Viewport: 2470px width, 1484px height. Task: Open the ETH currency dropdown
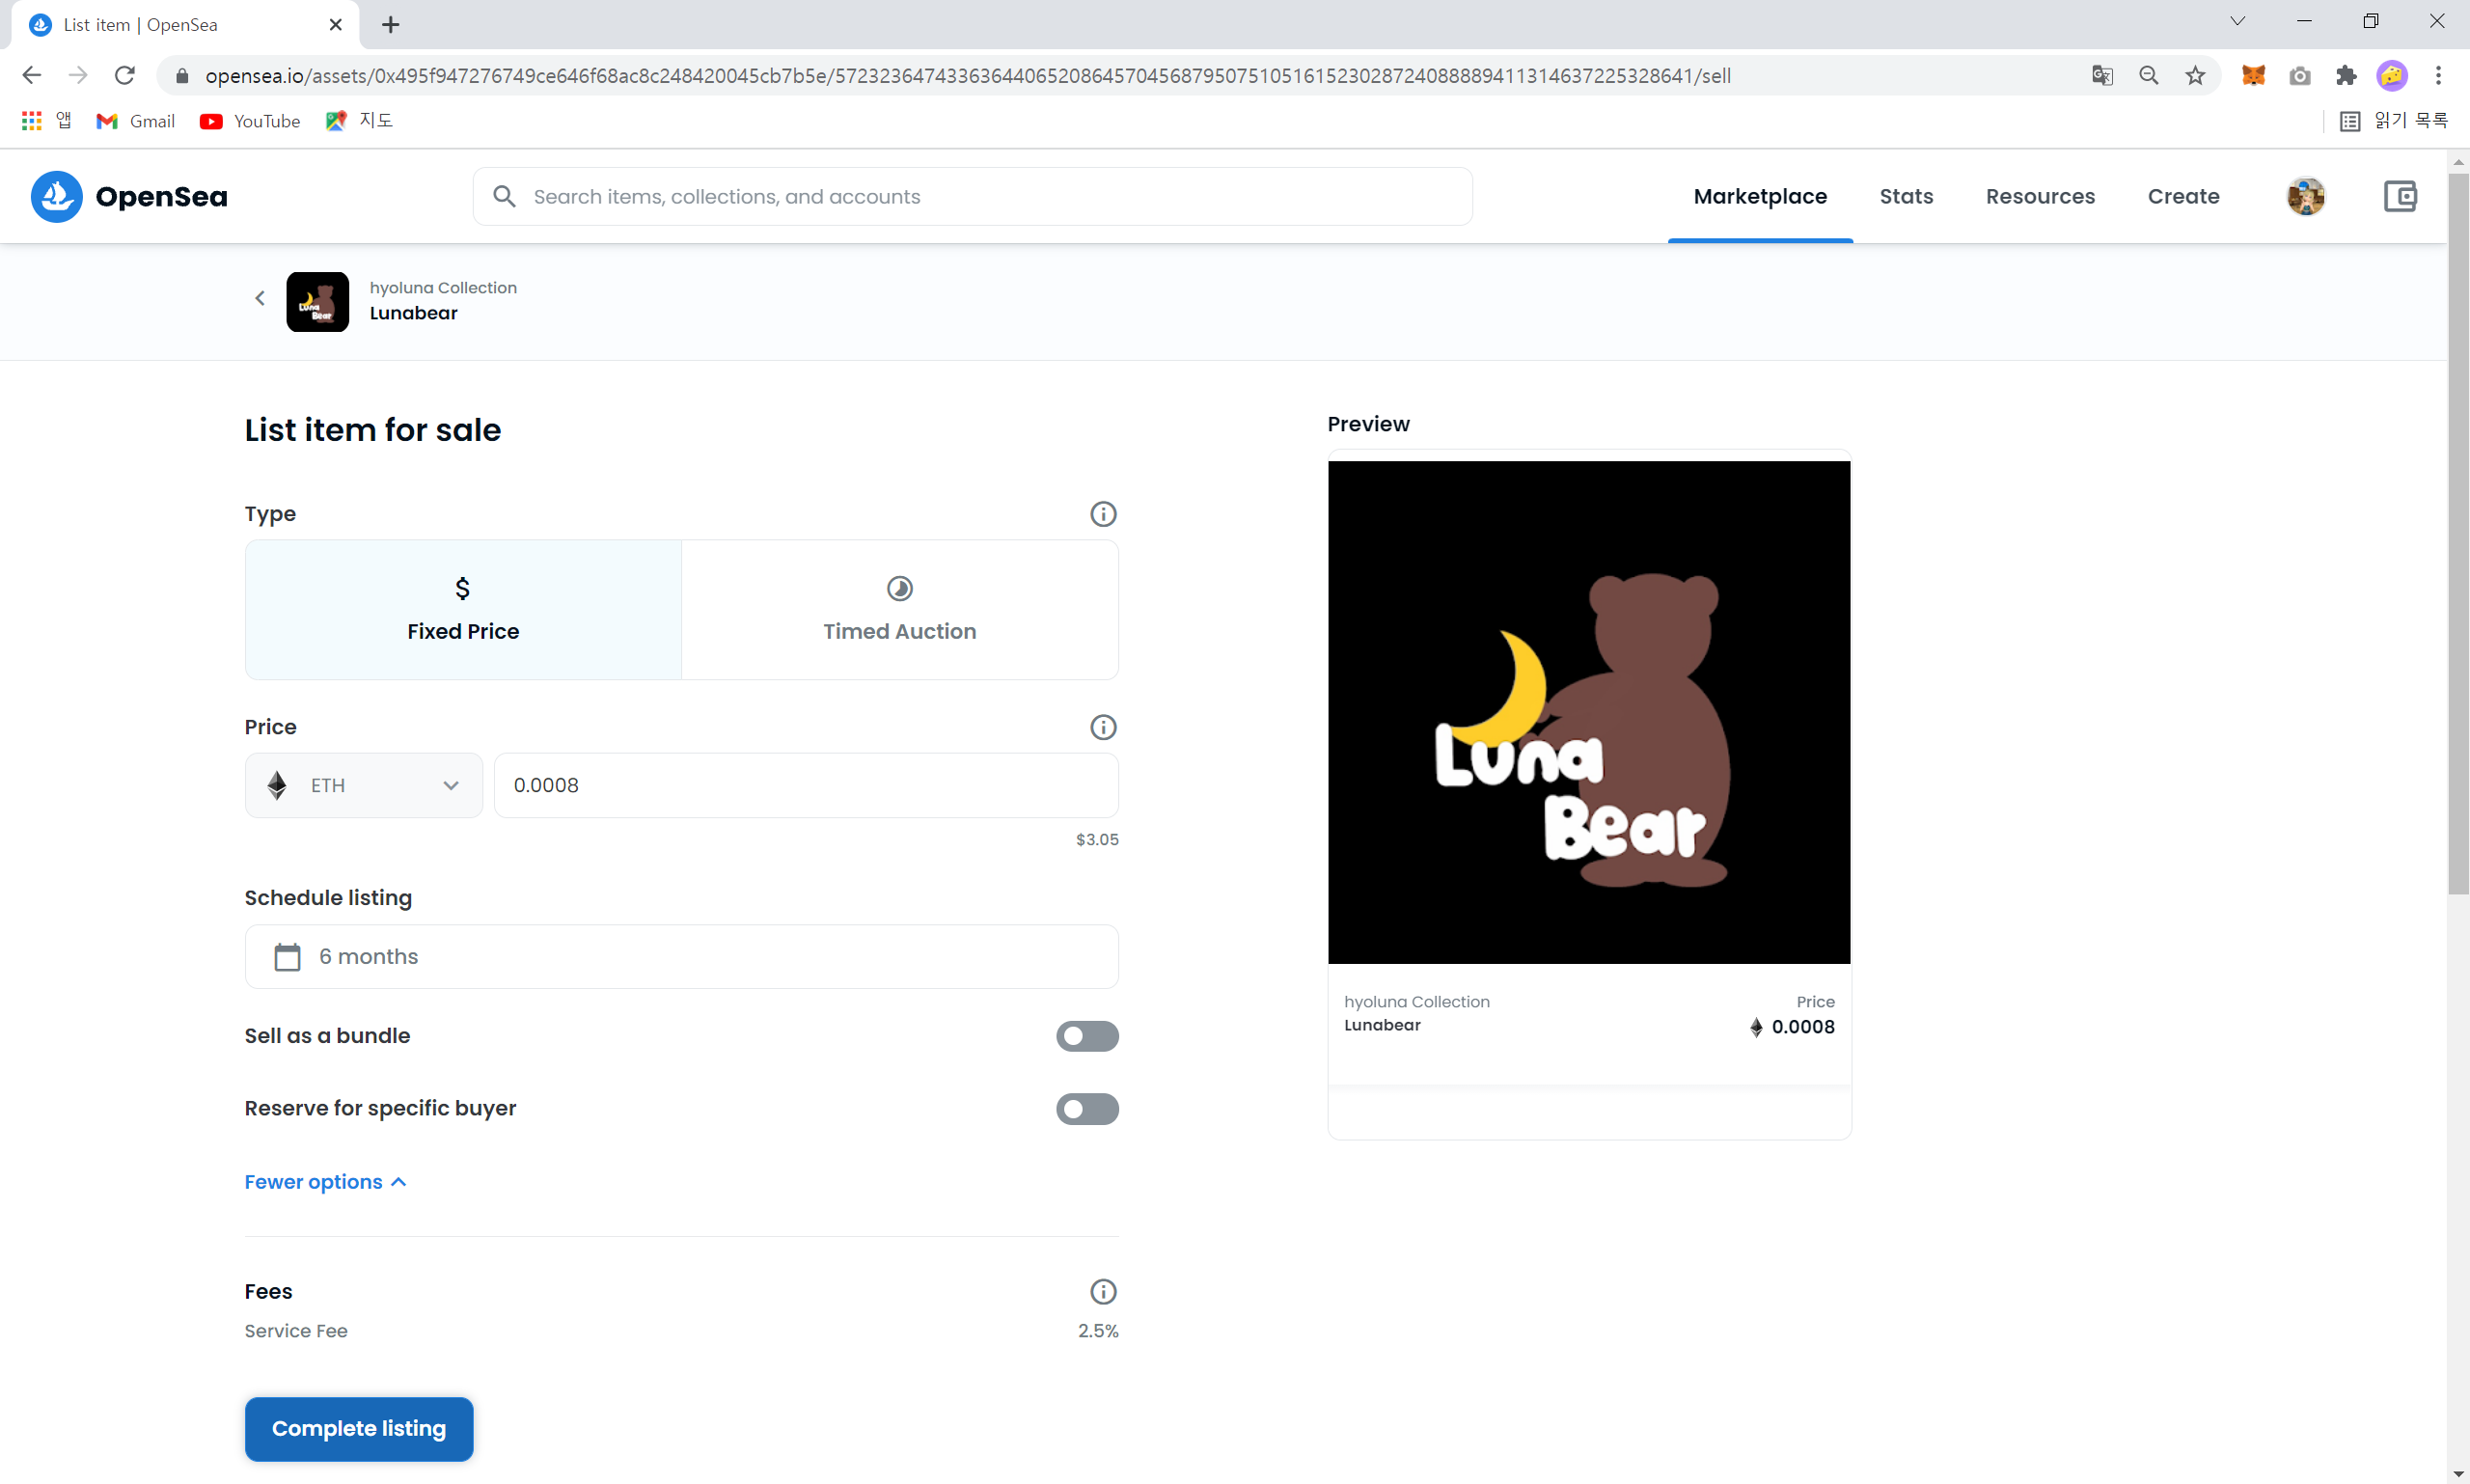[x=363, y=785]
